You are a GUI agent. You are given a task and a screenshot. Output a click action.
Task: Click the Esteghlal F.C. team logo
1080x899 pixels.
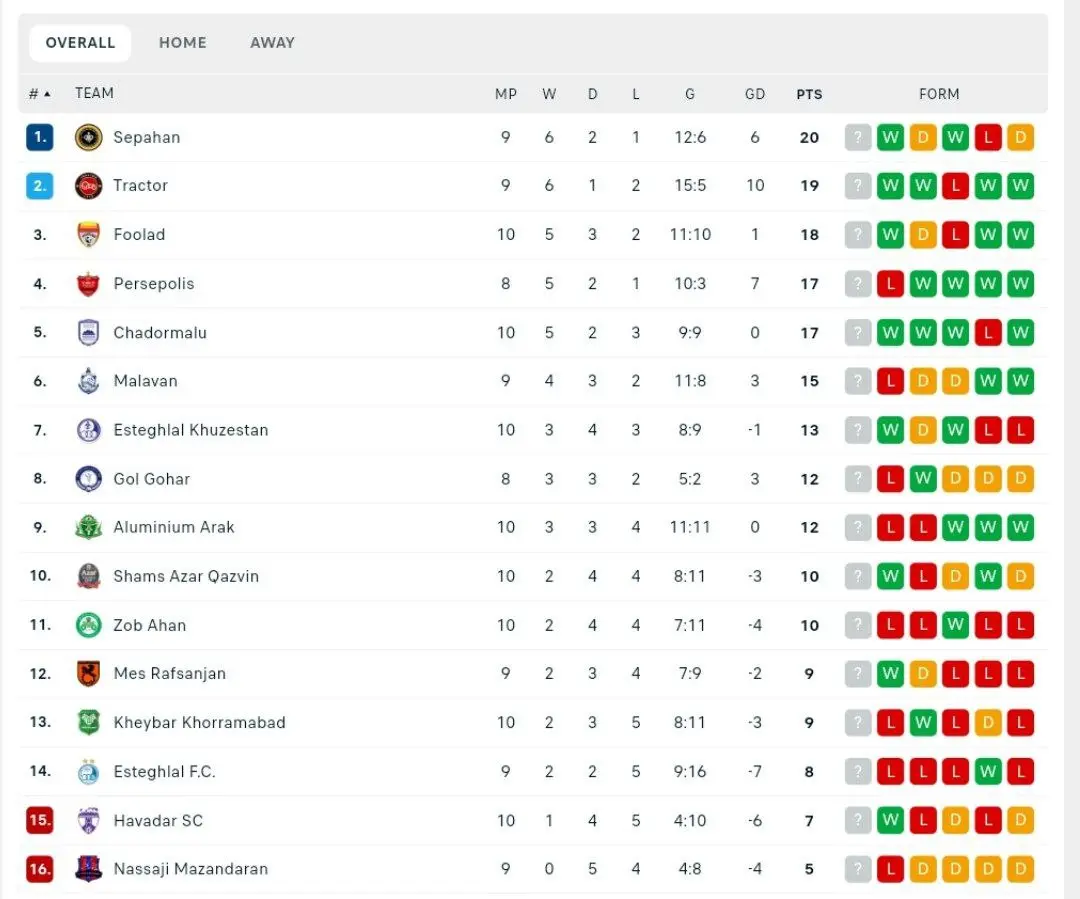coord(89,772)
